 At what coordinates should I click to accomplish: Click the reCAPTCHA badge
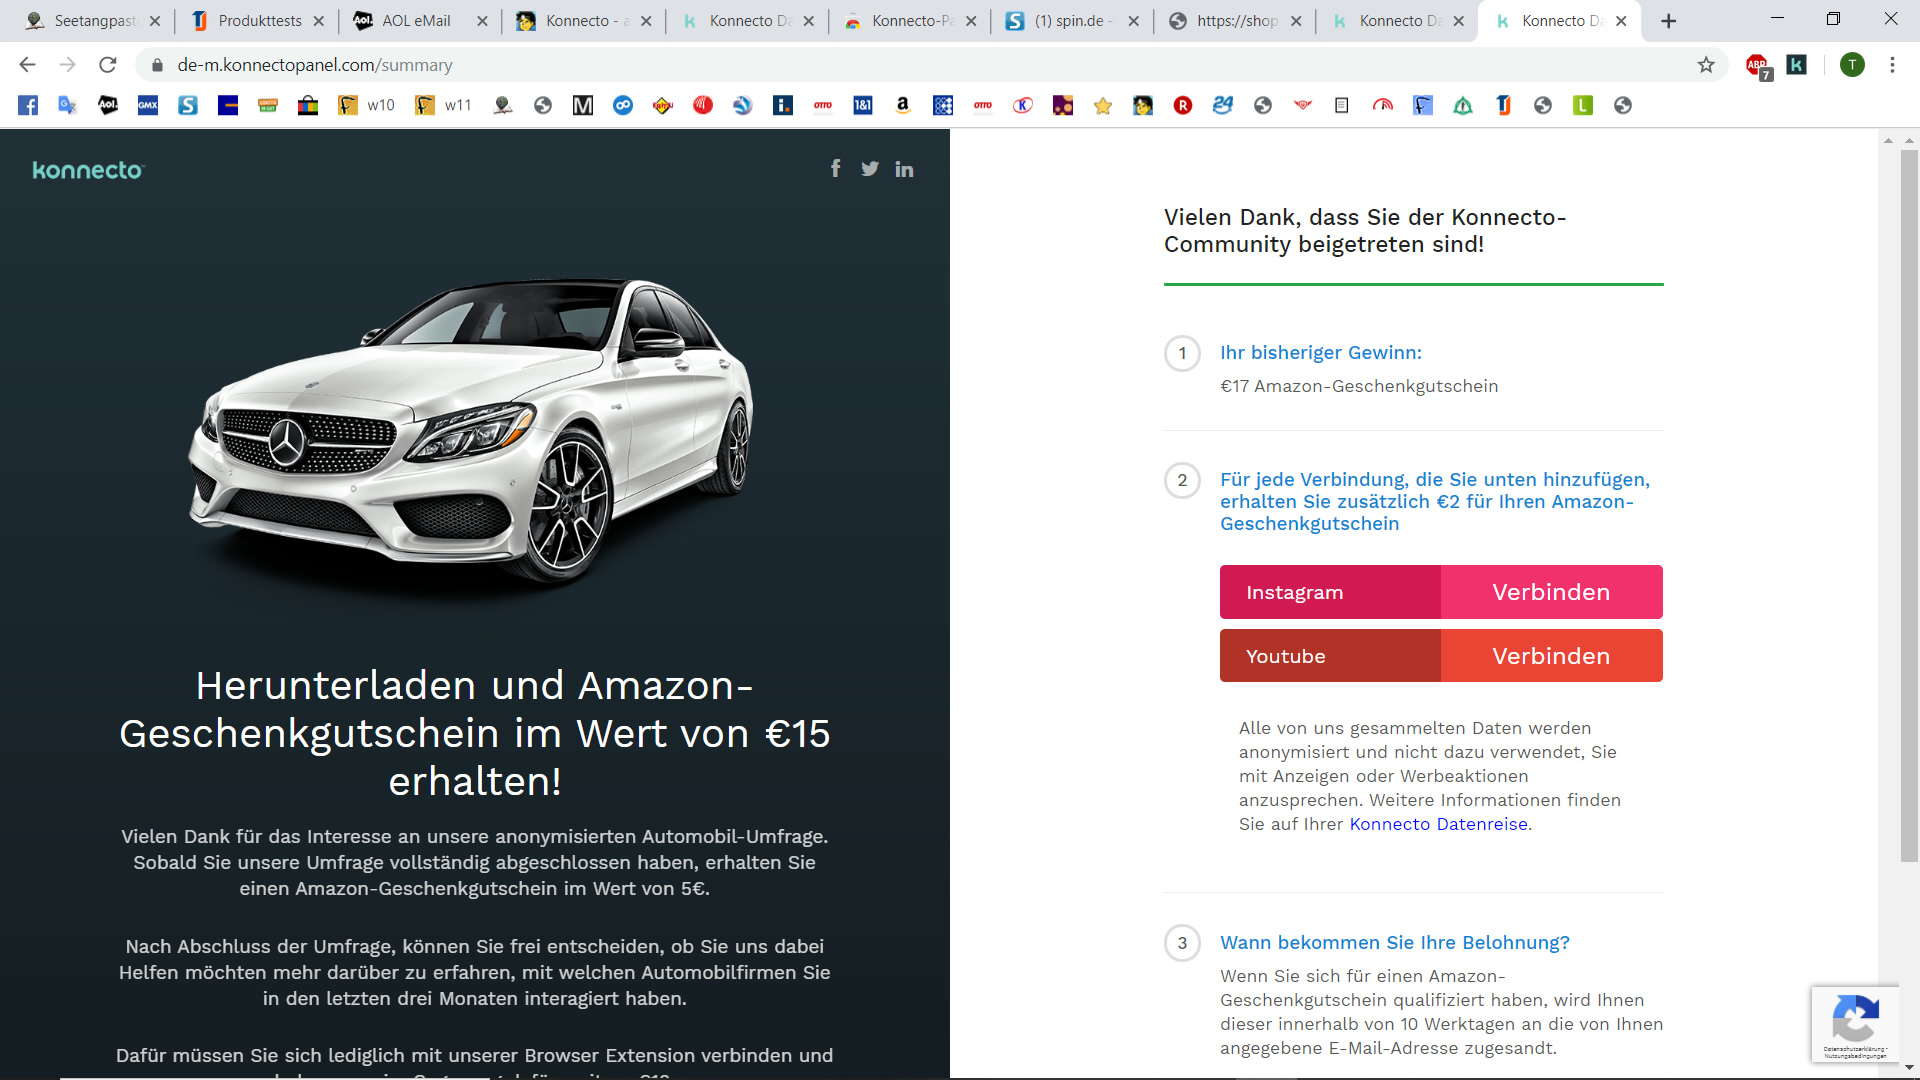click(x=1855, y=1024)
